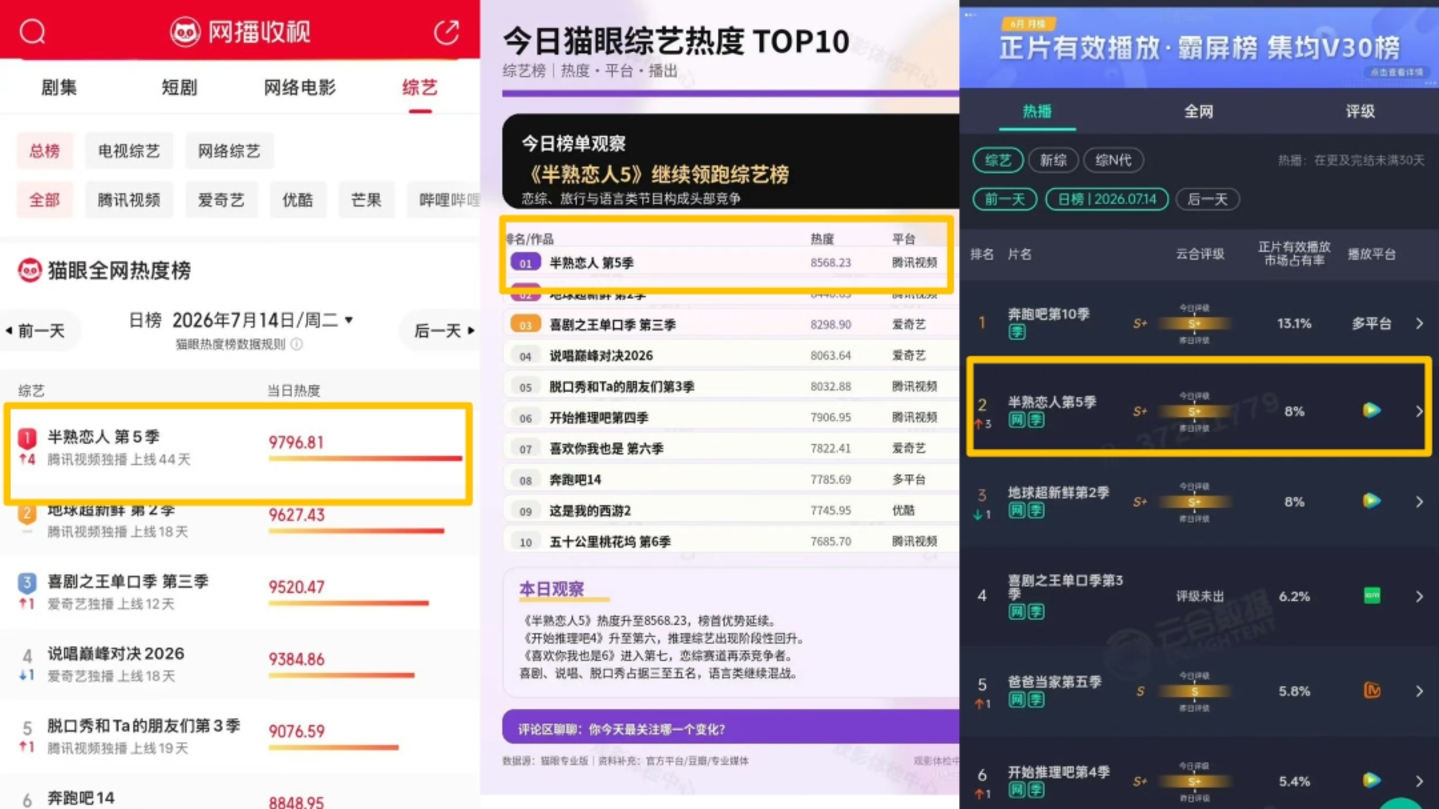1439x809 pixels.
Task: Tap the share arrow icon in the red header
Action: click(446, 31)
